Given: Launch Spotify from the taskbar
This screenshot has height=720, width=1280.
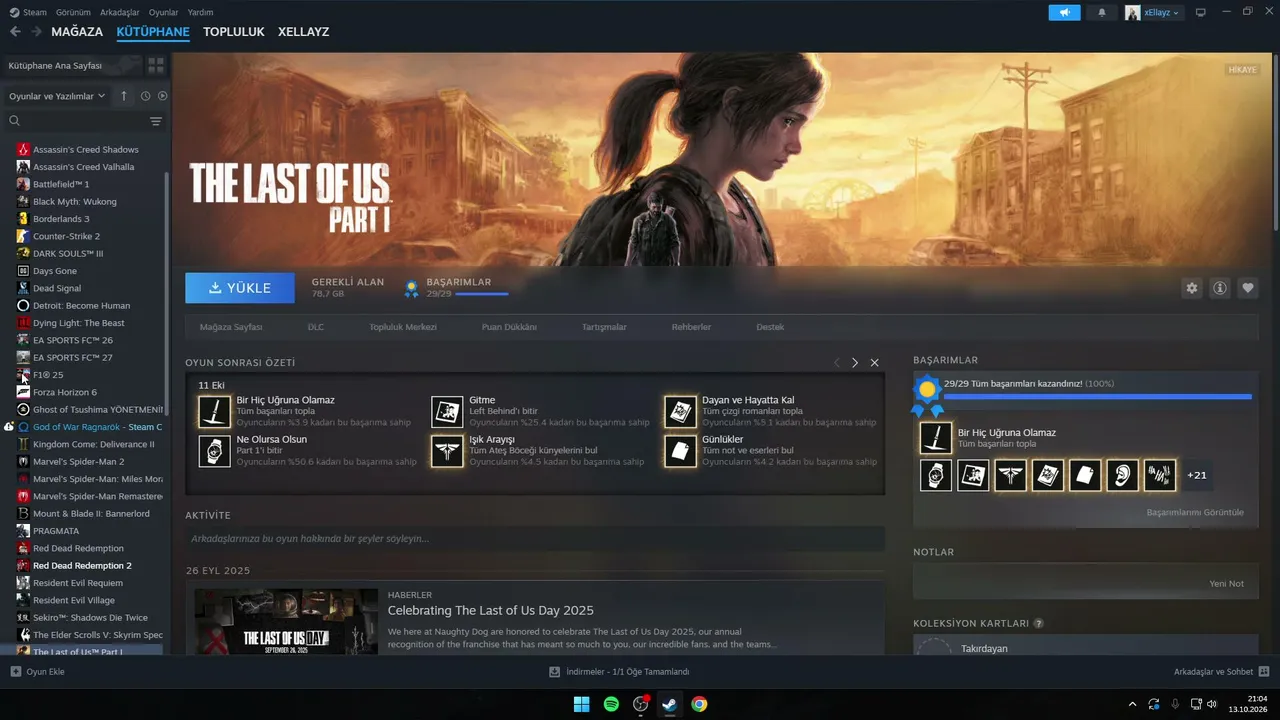Looking at the screenshot, I should (x=611, y=704).
